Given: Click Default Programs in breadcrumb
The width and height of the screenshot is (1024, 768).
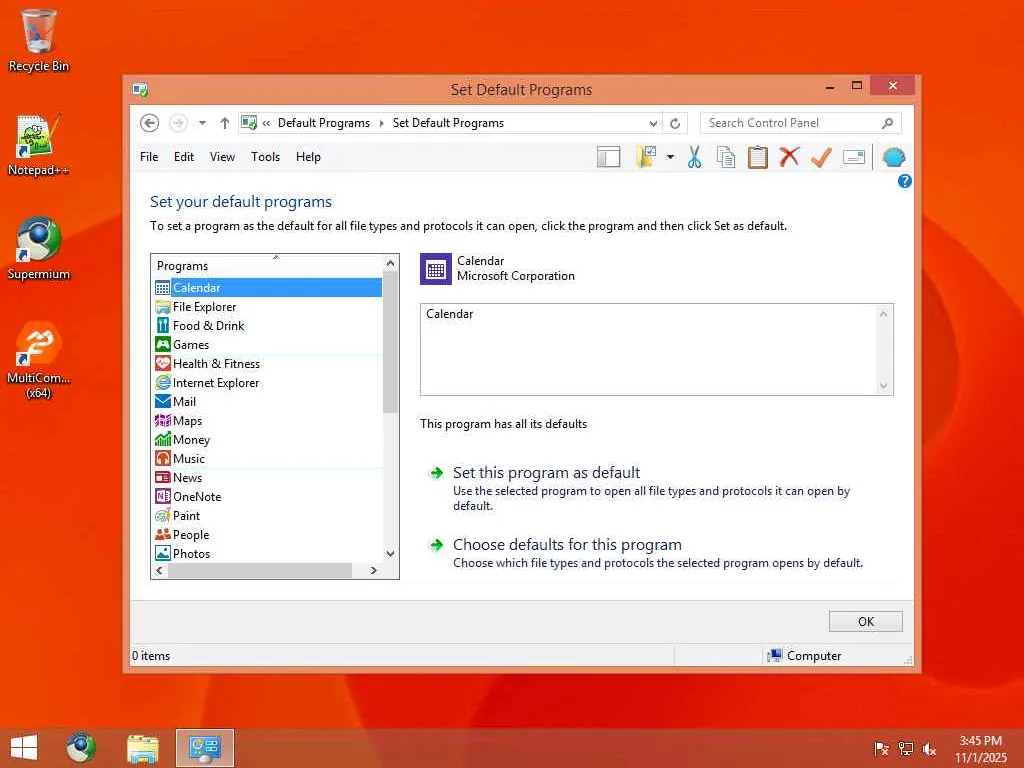Looking at the screenshot, I should click(324, 123).
